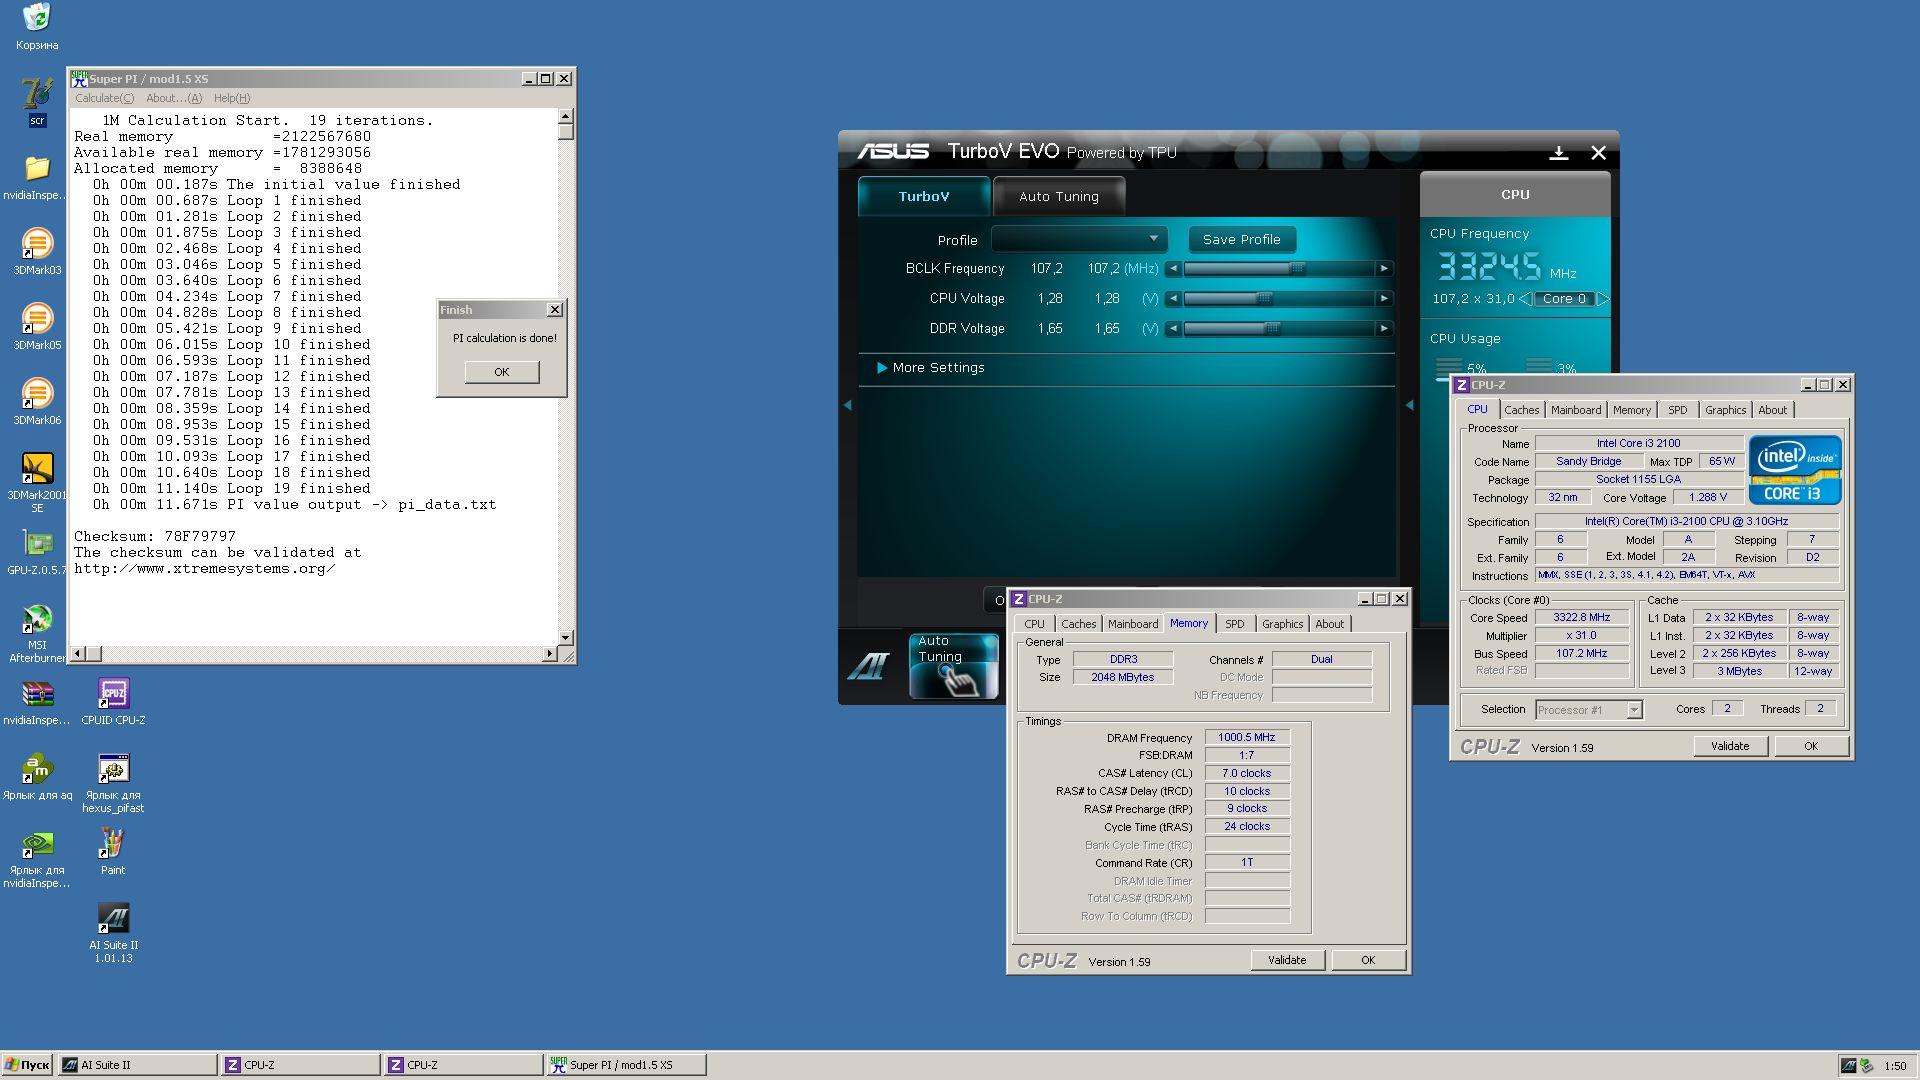
Task: Show the next core with right arrow
Action: coord(1603,299)
